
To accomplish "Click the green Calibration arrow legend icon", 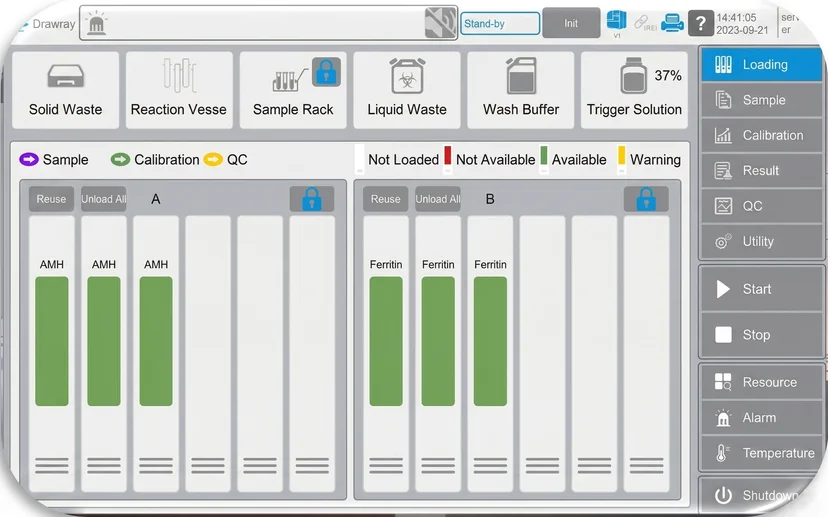I will [120, 159].
